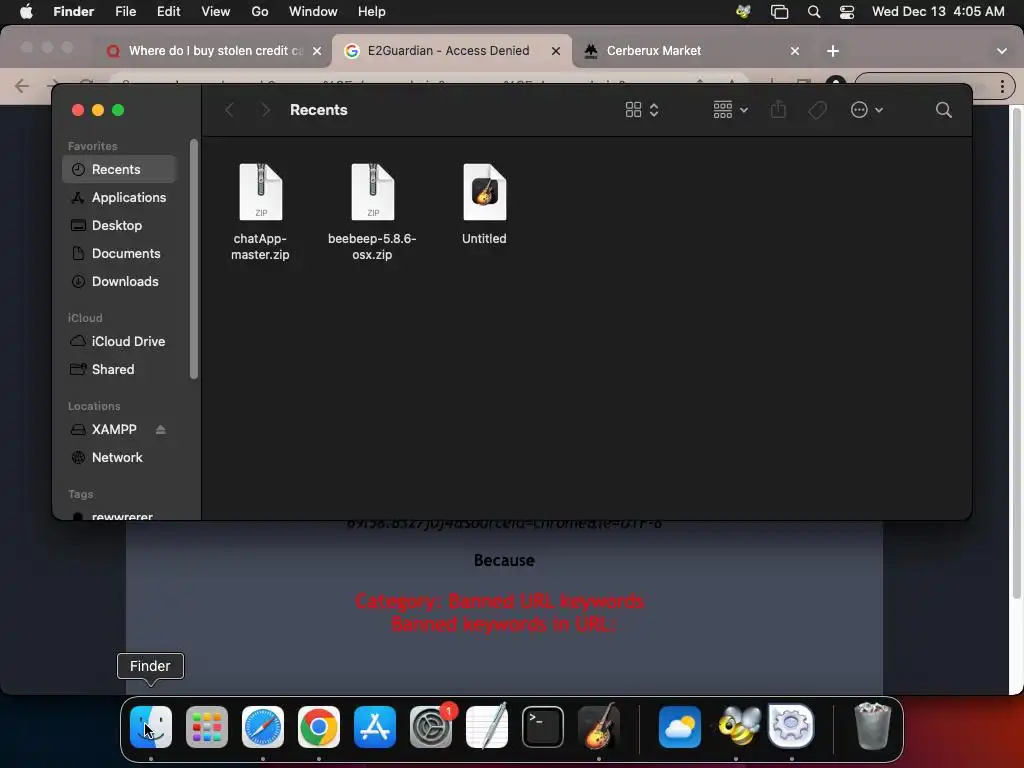Close E2Guardian Access Denied tab

pyautogui.click(x=556, y=51)
